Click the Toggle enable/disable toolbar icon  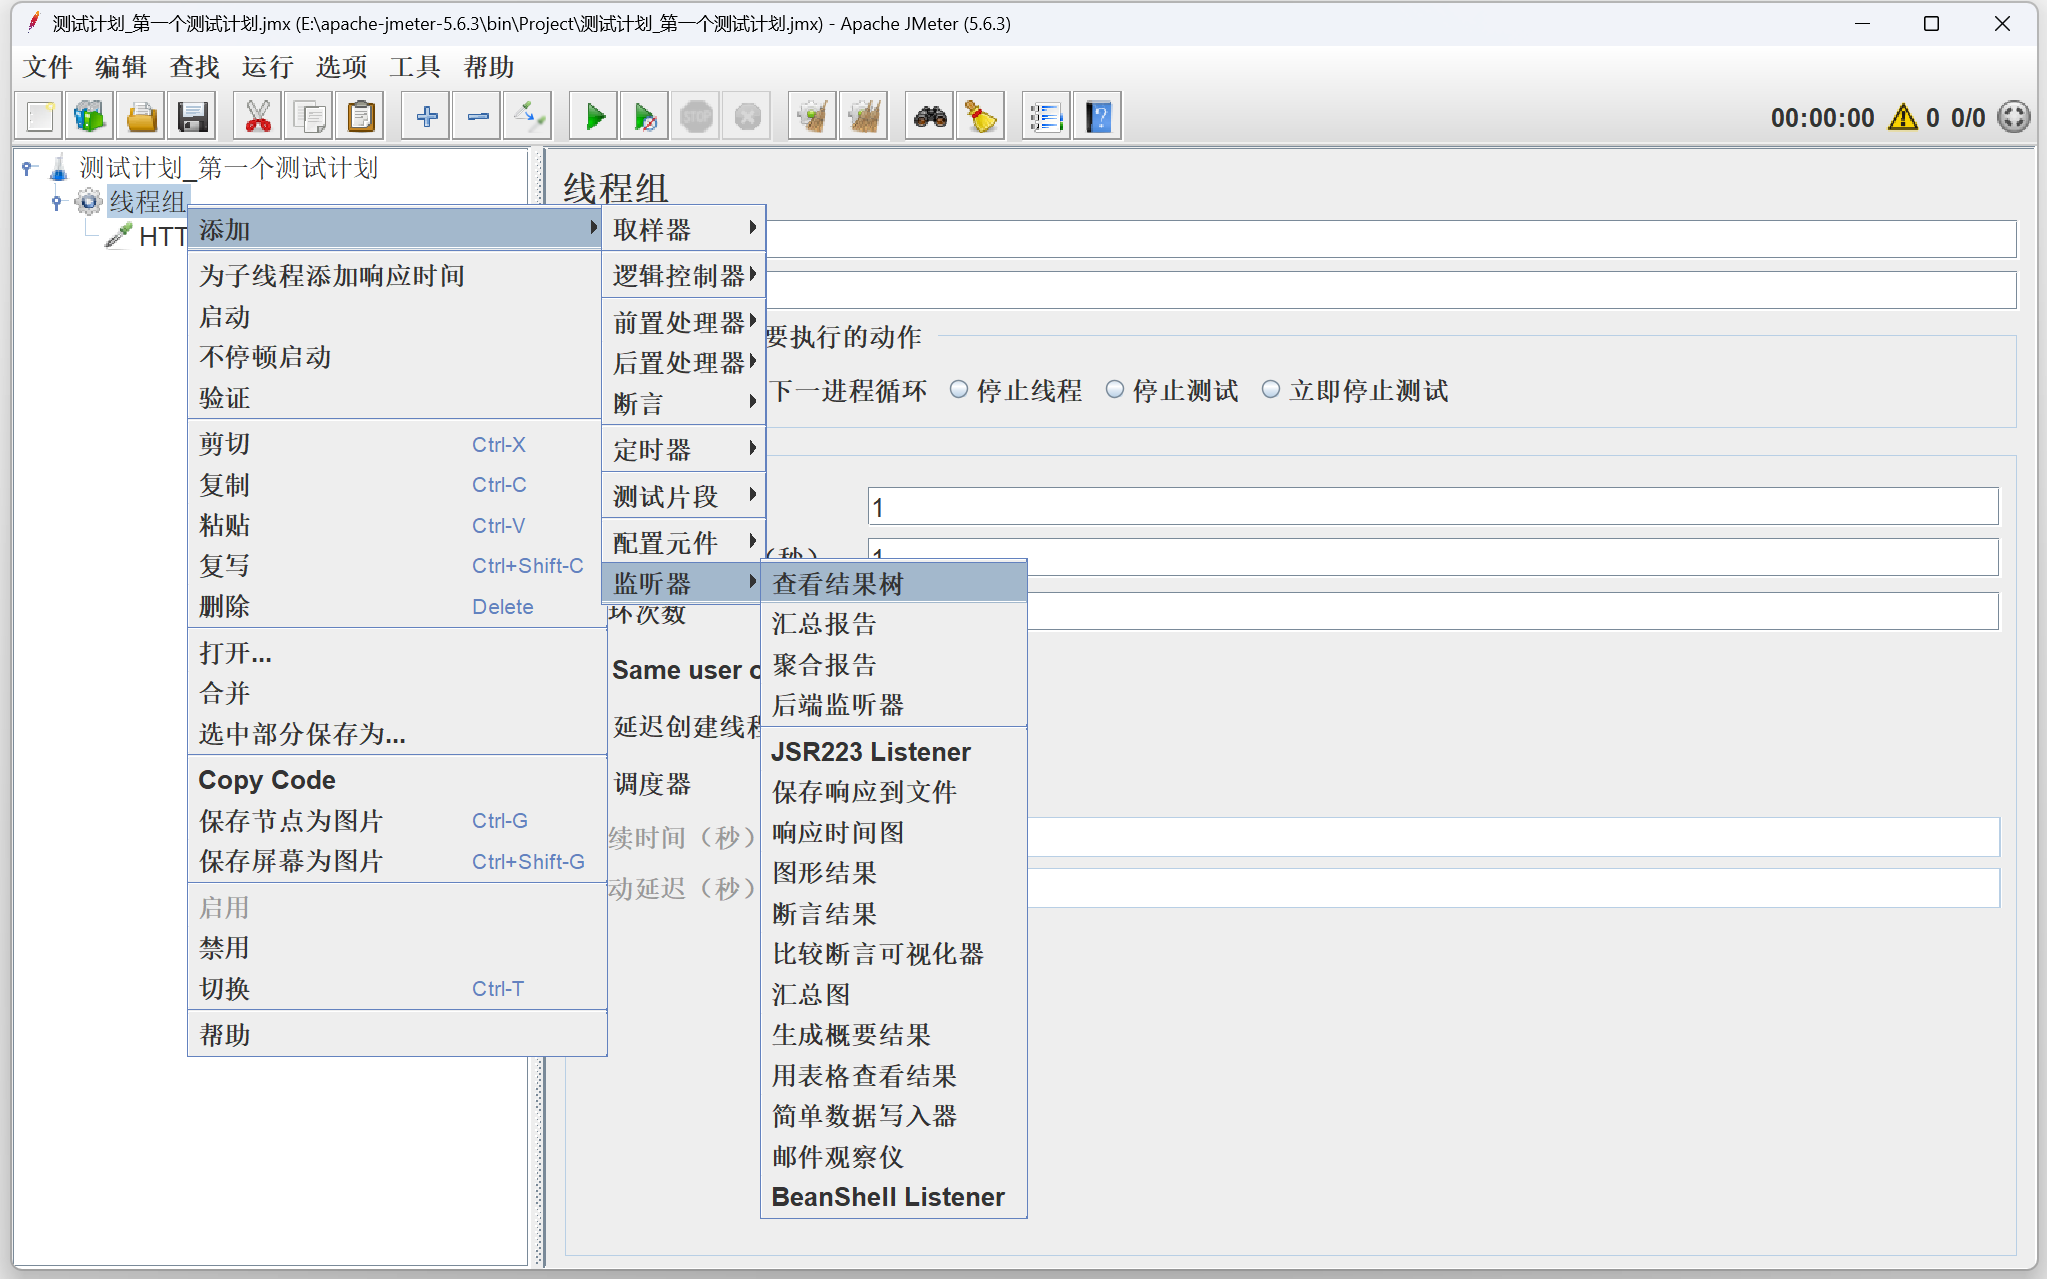click(x=529, y=117)
